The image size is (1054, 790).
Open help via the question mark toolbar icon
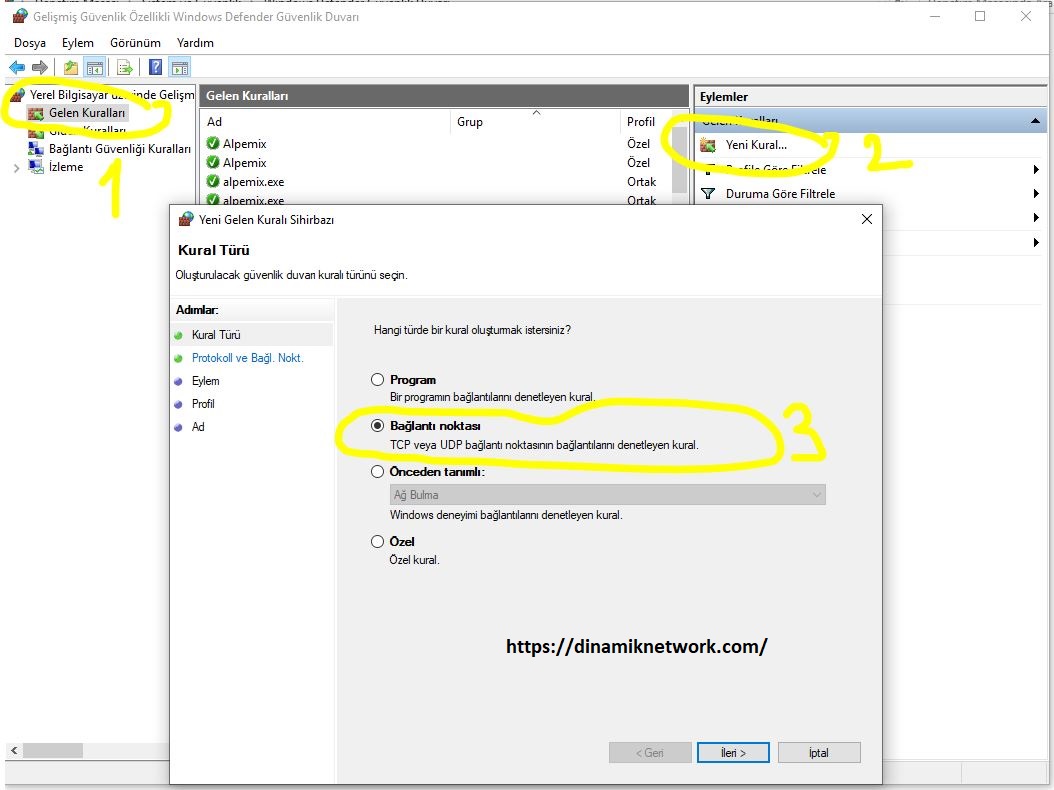pos(155,67)
